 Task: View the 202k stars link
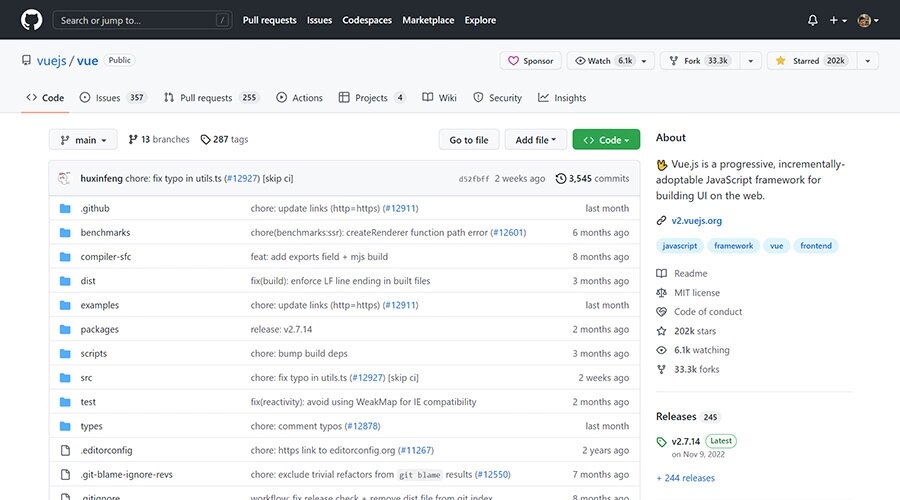[x=686, y=331]
